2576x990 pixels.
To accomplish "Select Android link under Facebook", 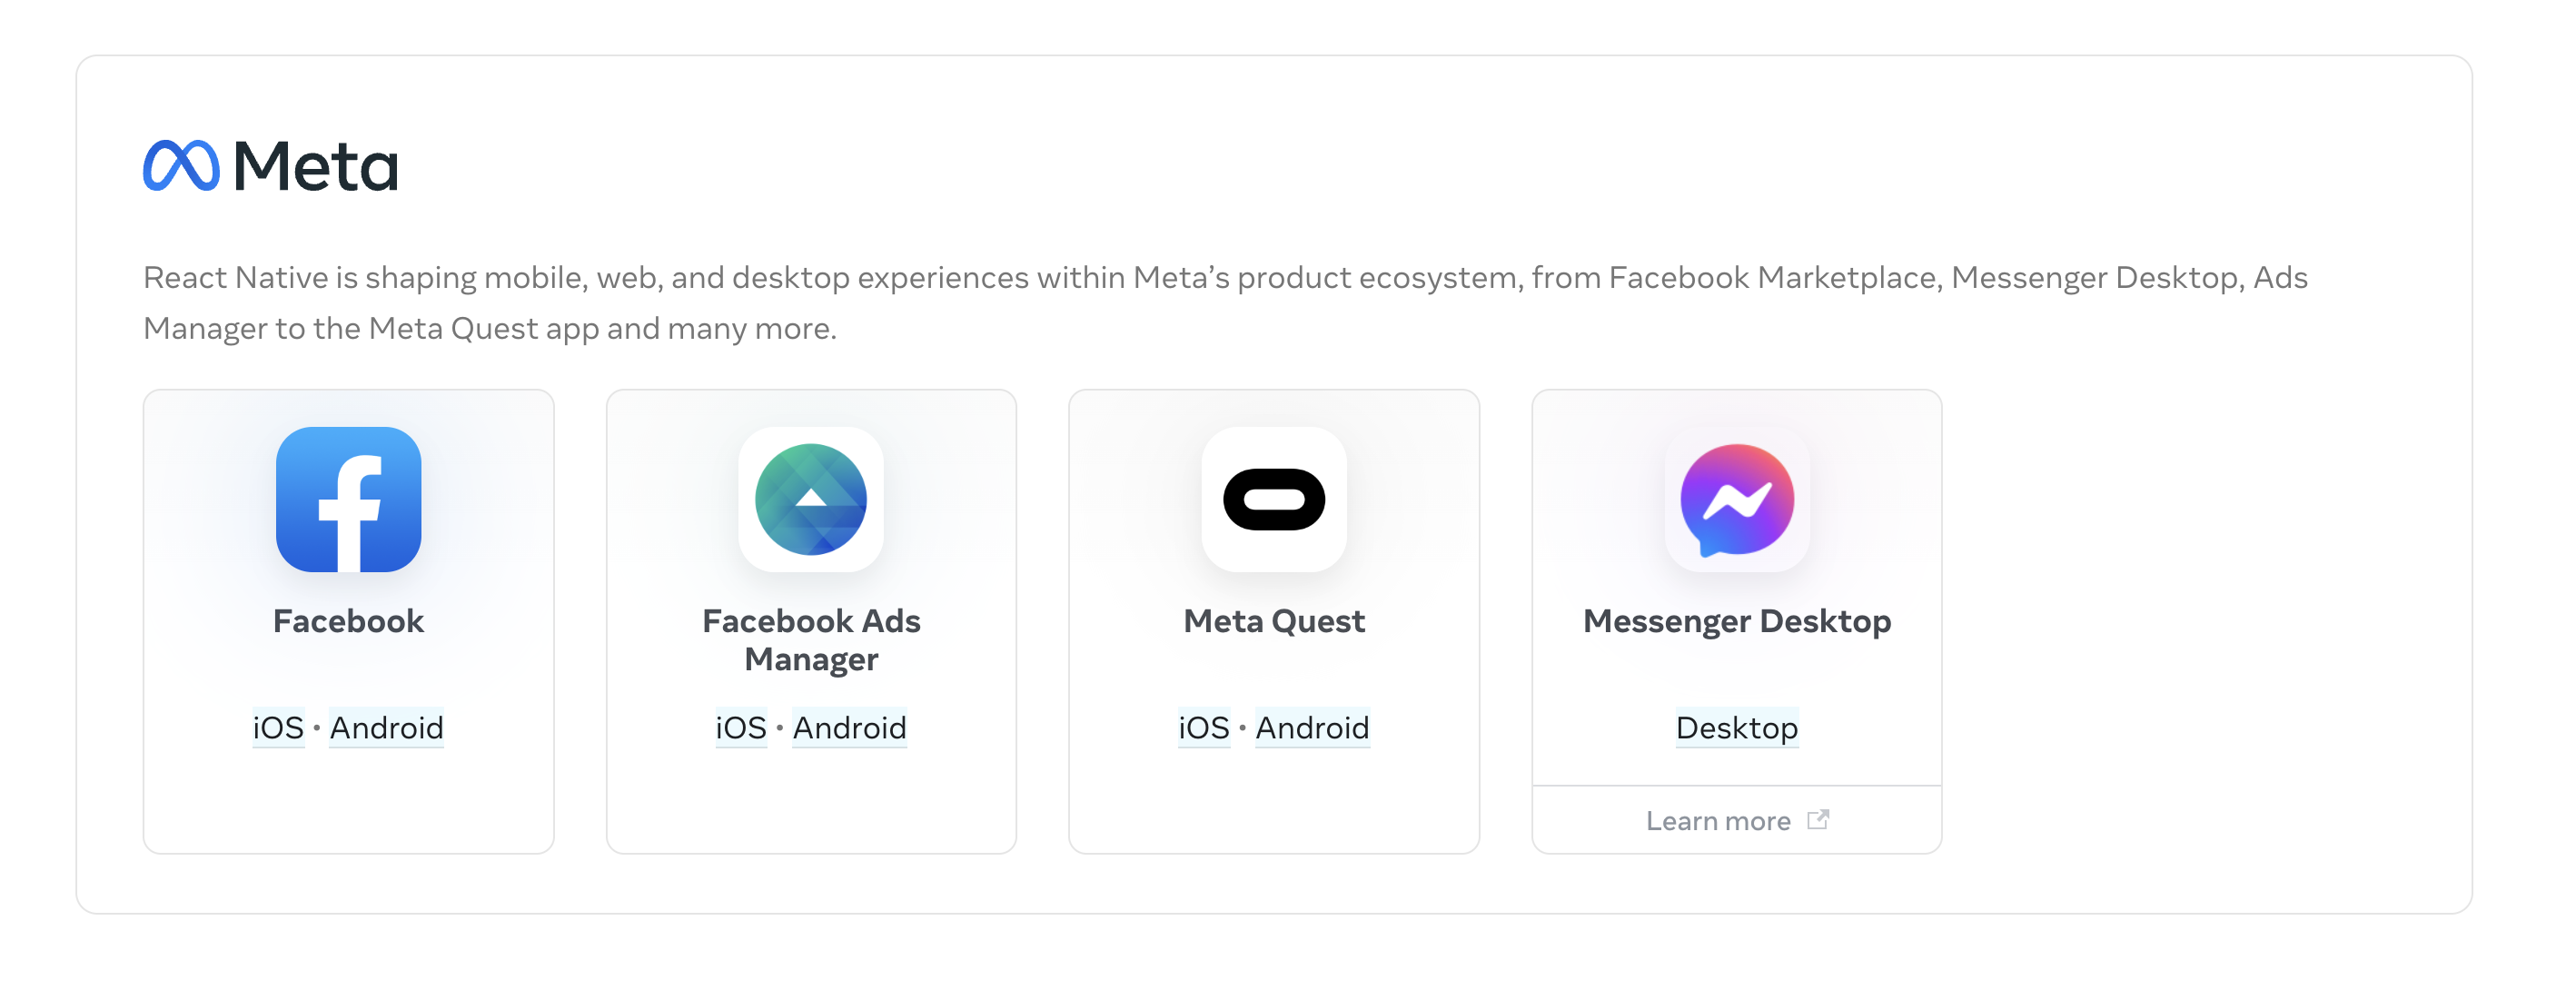I will click(386, 727).
